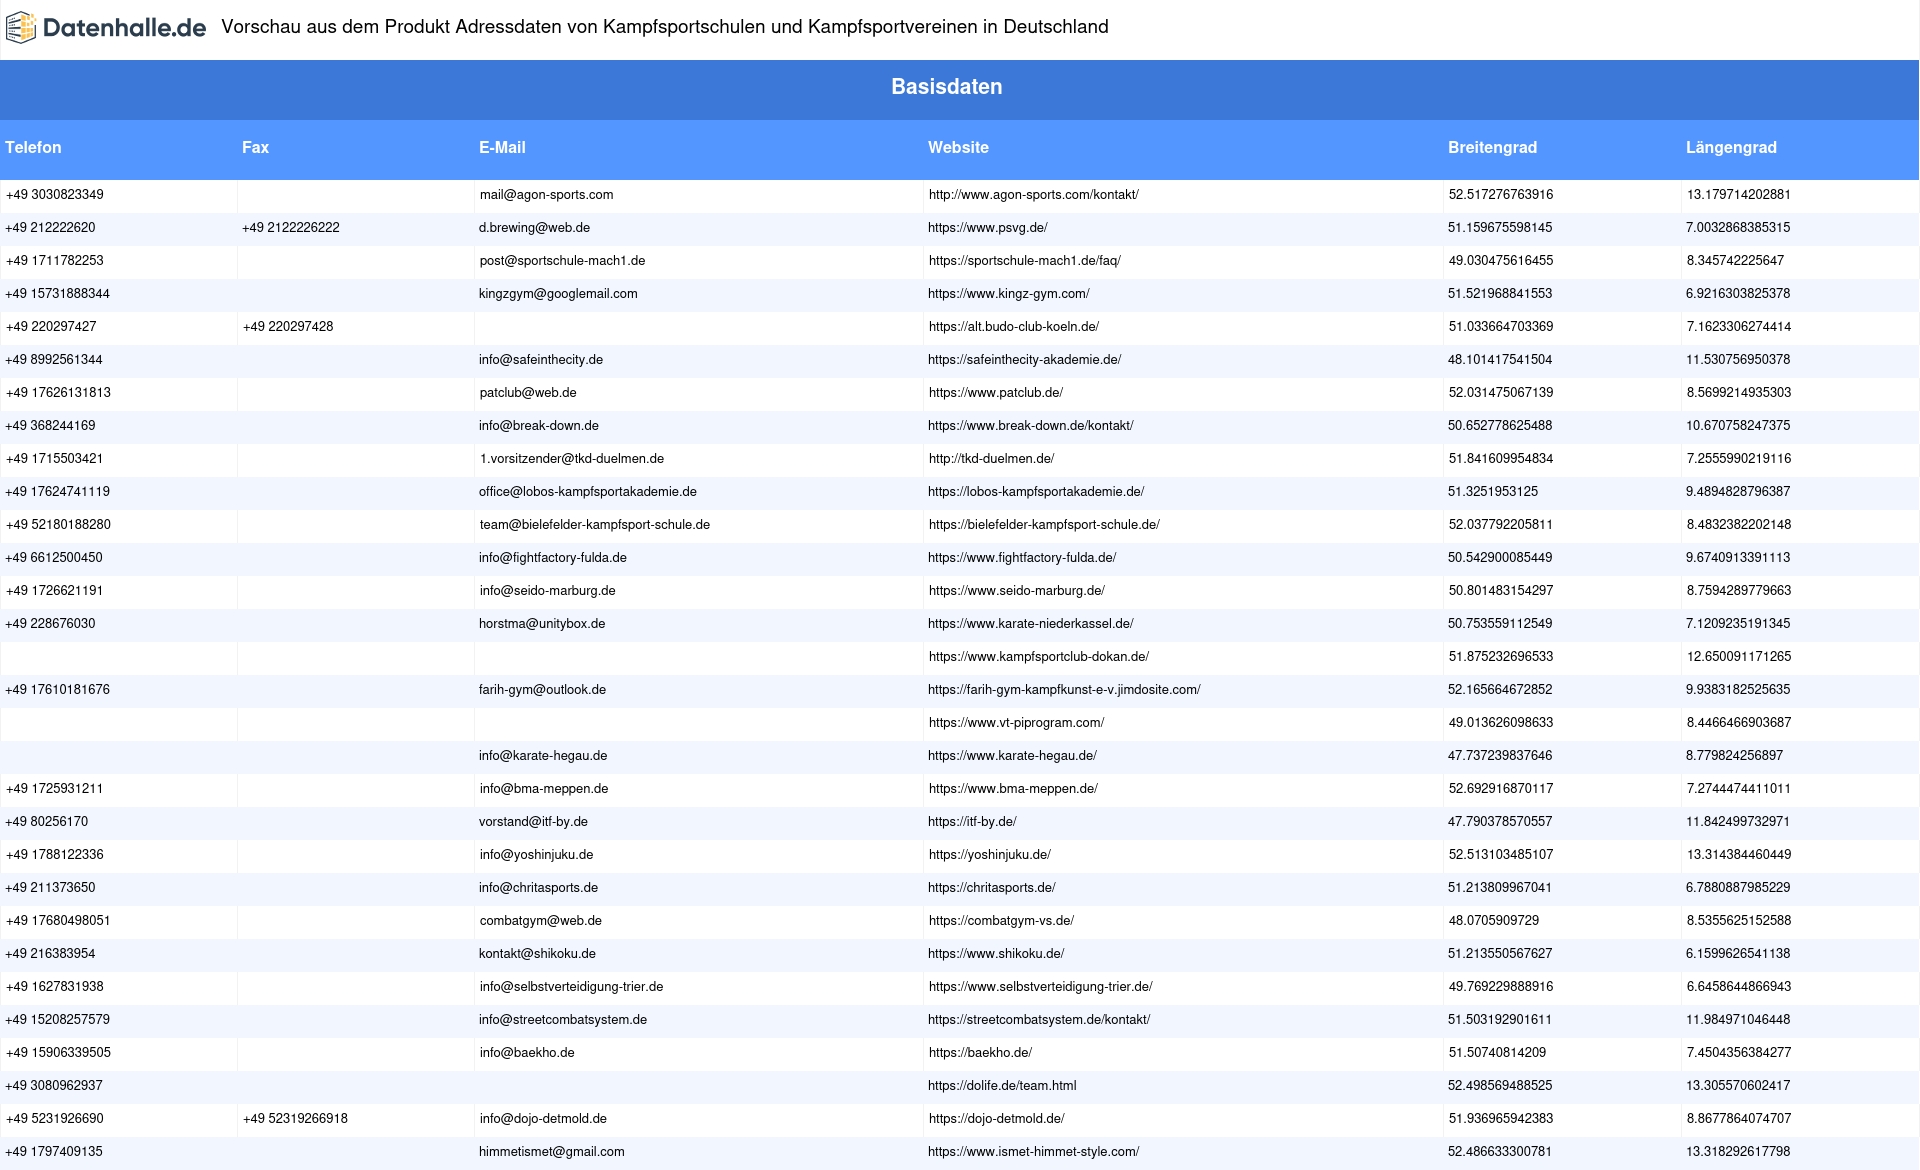Click the Telefon column header
Screen dimensions: 1920x1170
pyautogui.click(x=33, y=147)
